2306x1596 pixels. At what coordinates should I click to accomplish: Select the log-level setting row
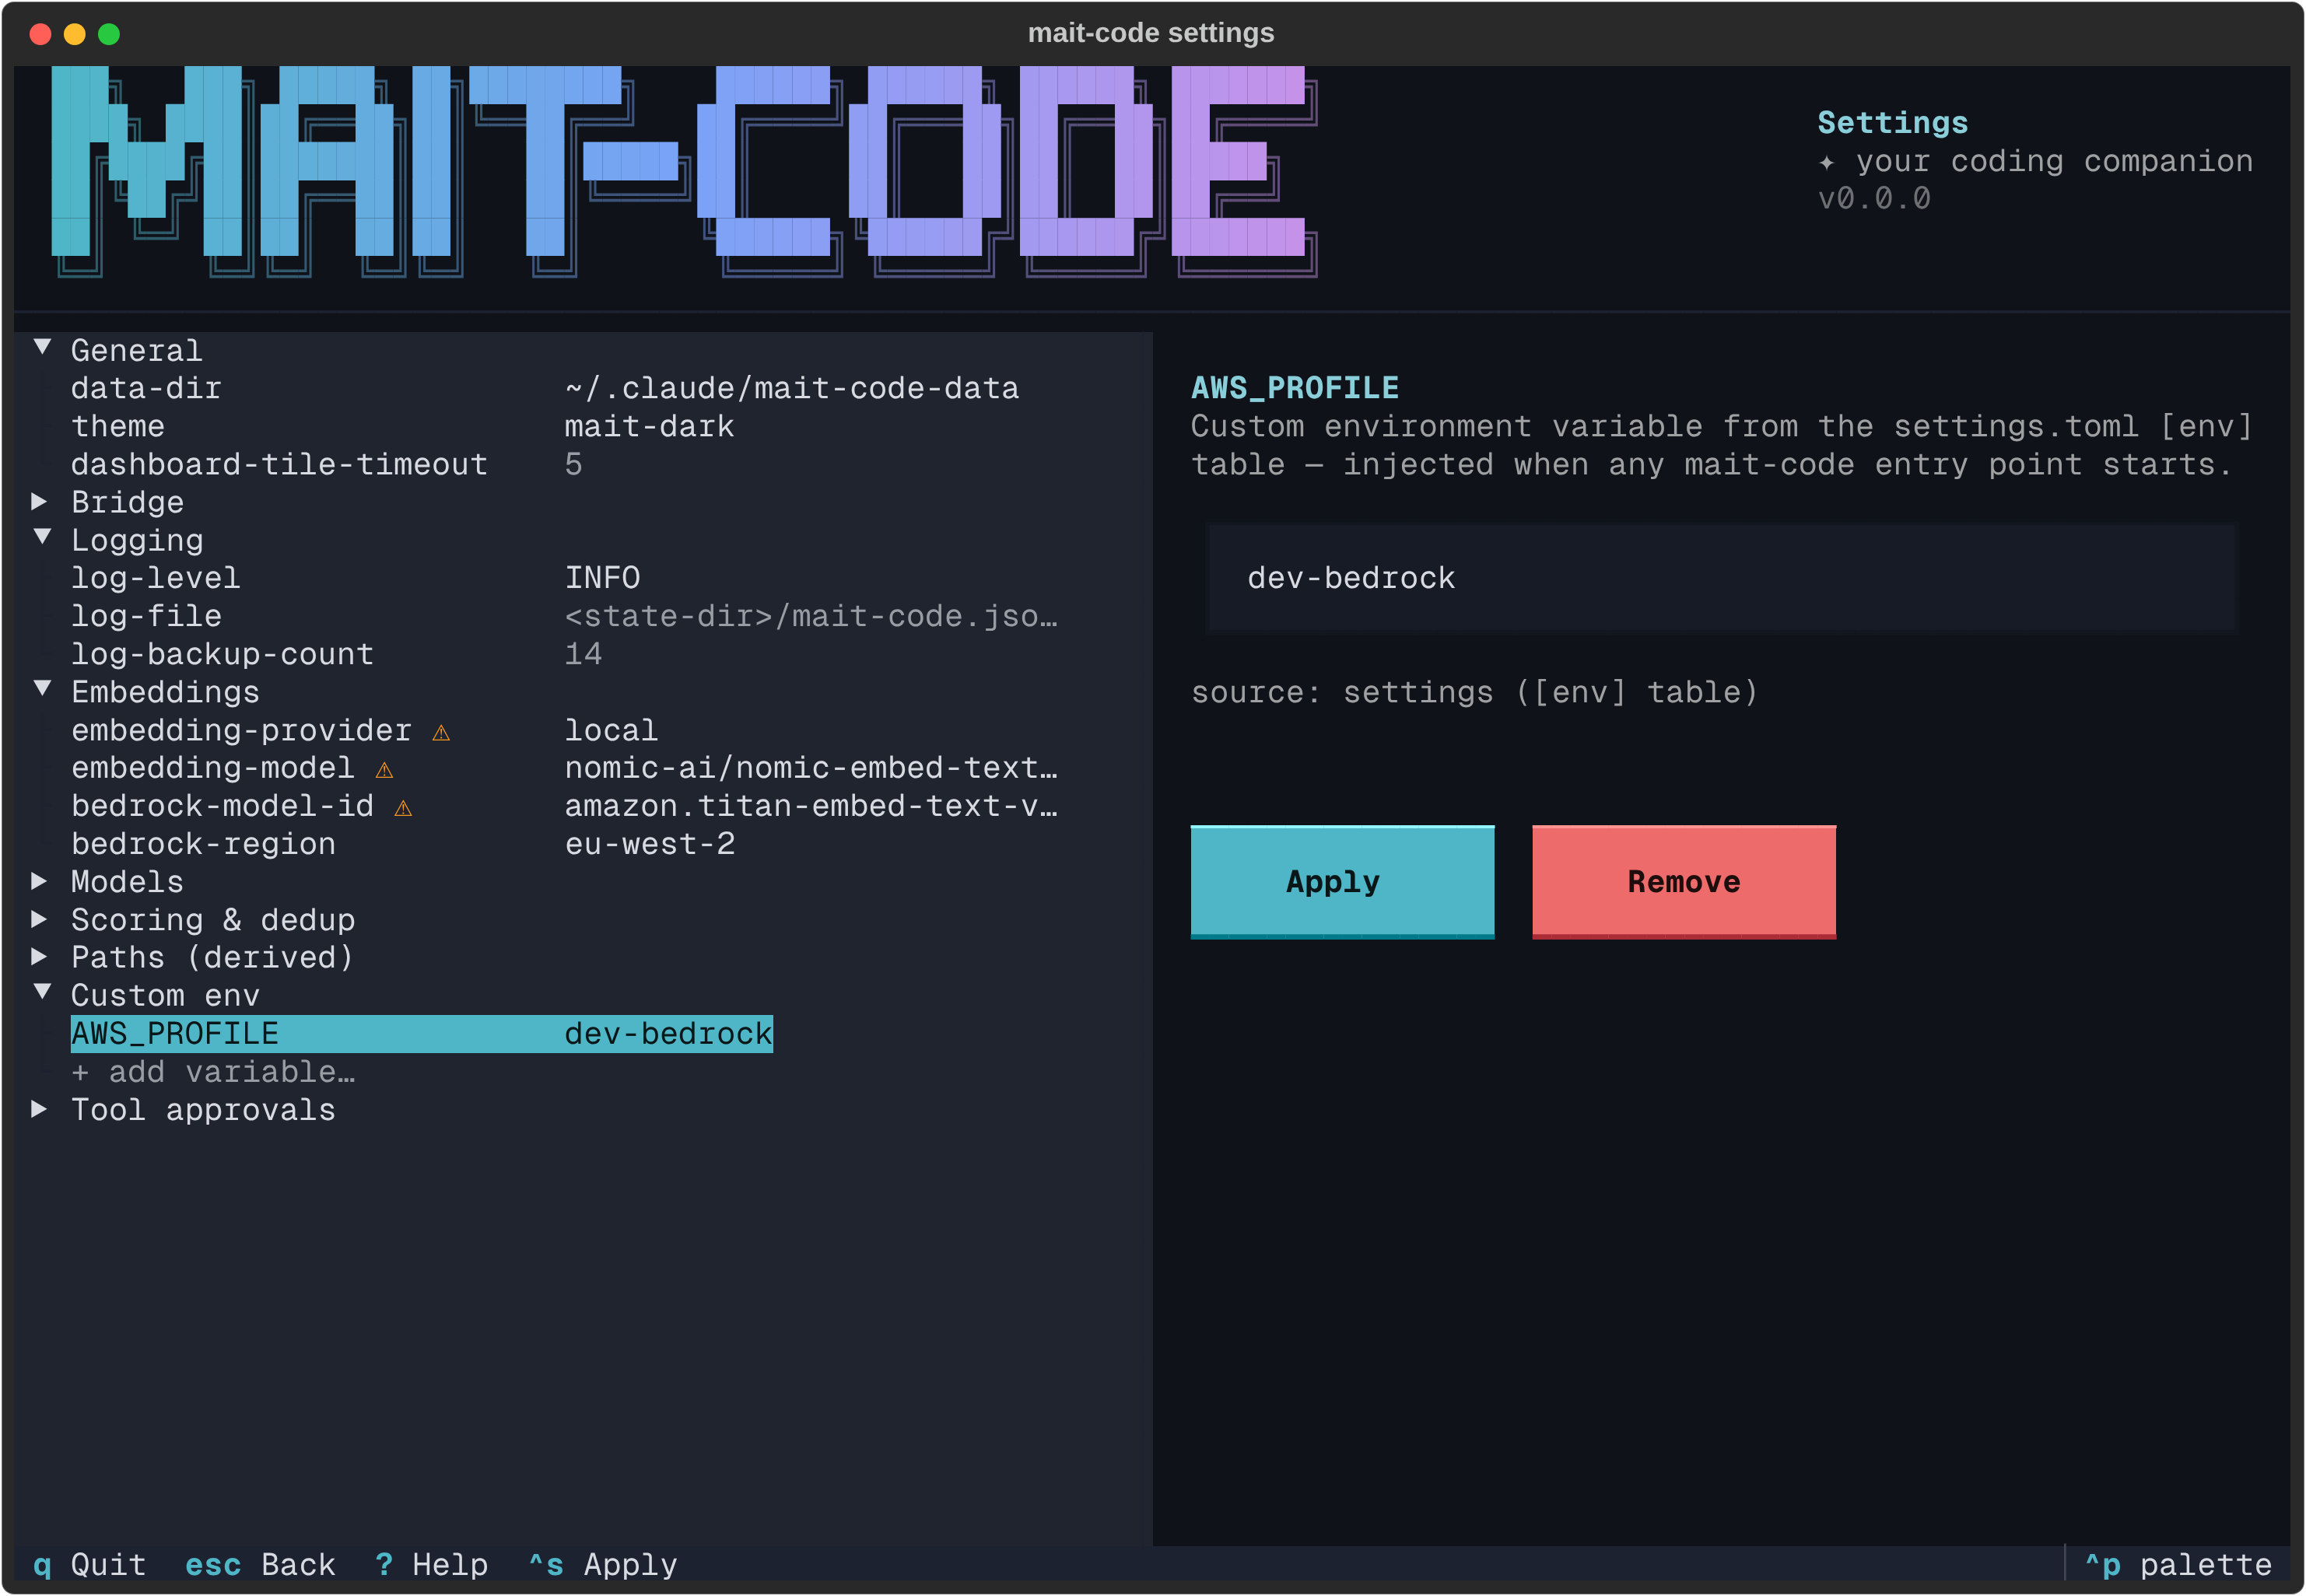point(355,578)
